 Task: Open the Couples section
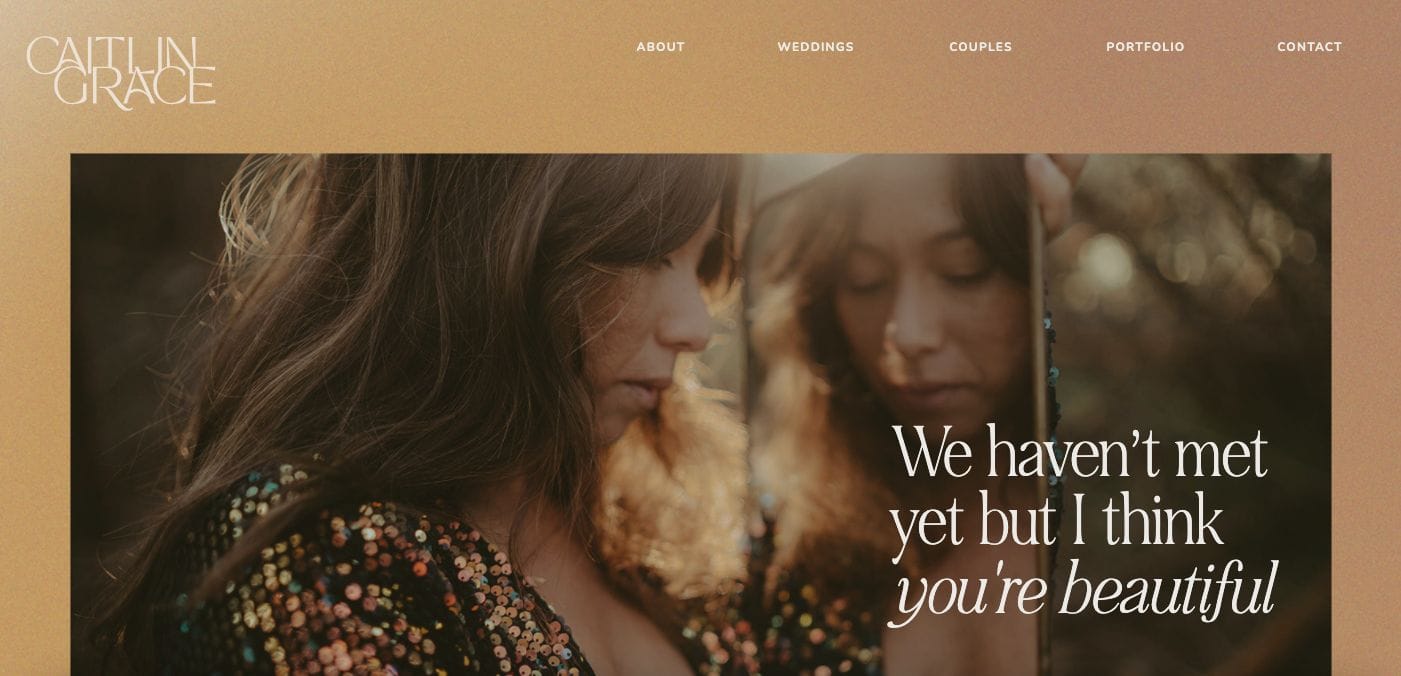[980, 47]
